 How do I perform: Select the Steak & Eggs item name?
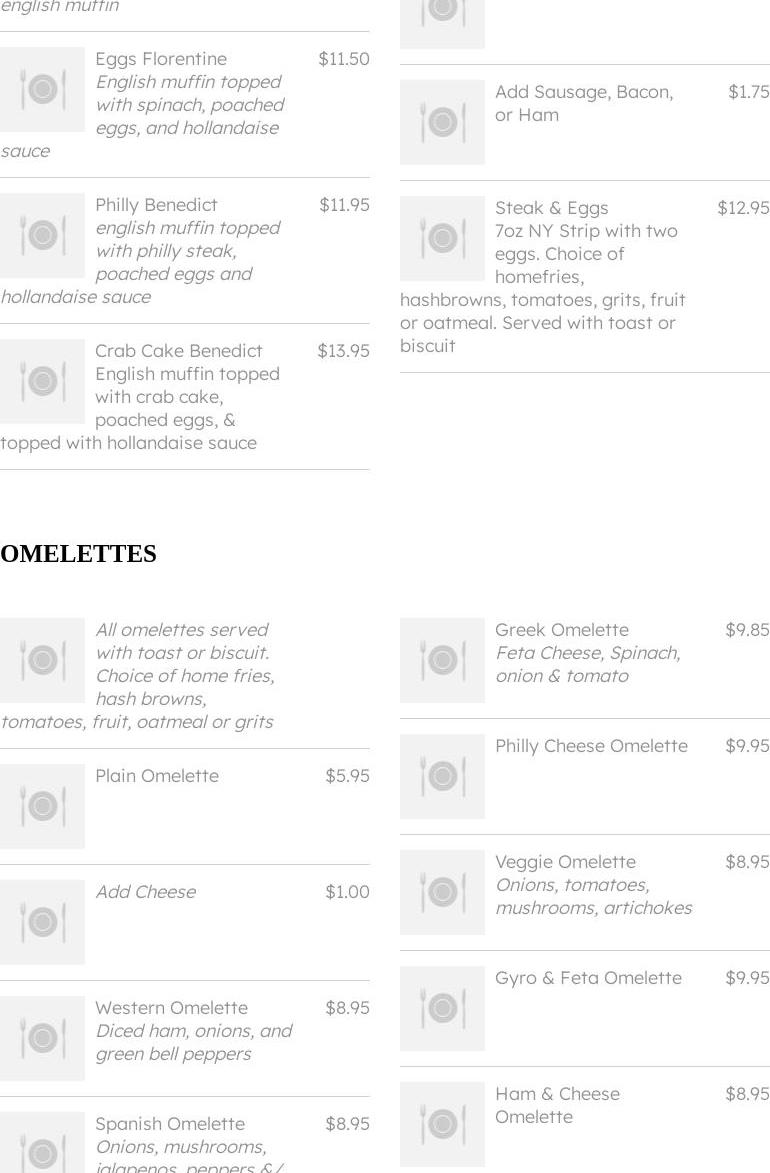551,208
